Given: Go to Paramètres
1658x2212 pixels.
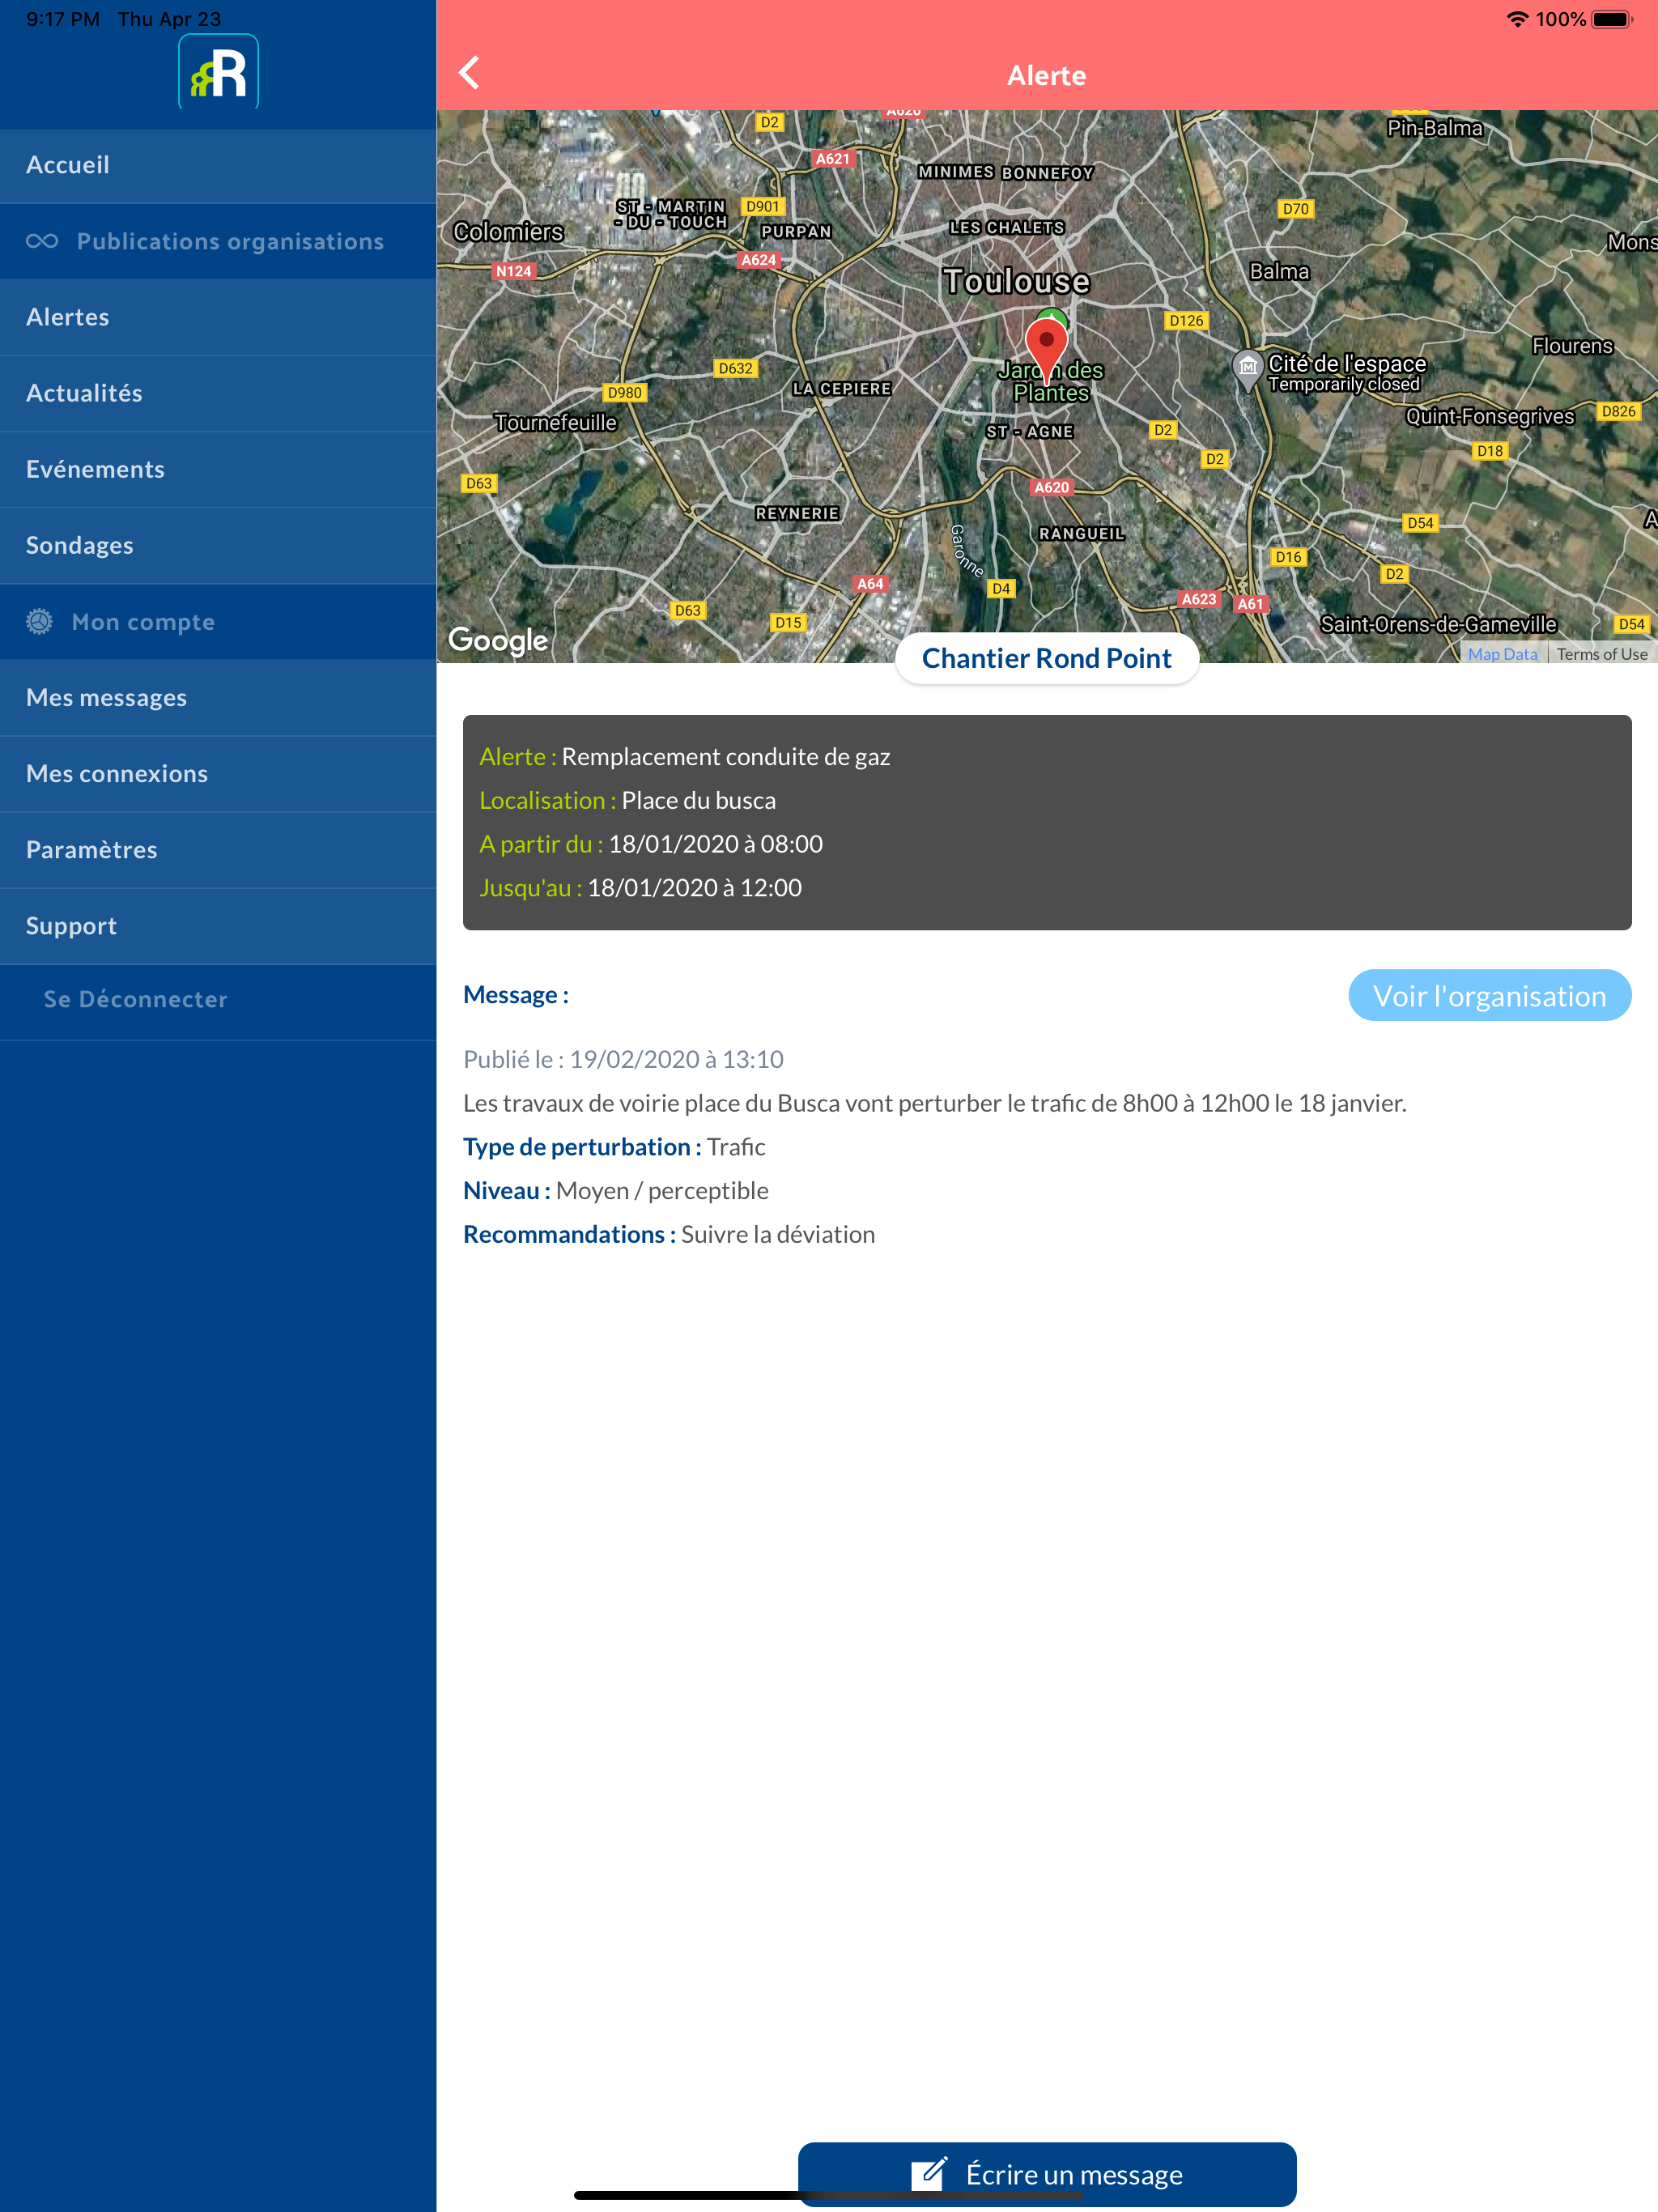Looking at the screenshot, I should (x=218, y=849).
